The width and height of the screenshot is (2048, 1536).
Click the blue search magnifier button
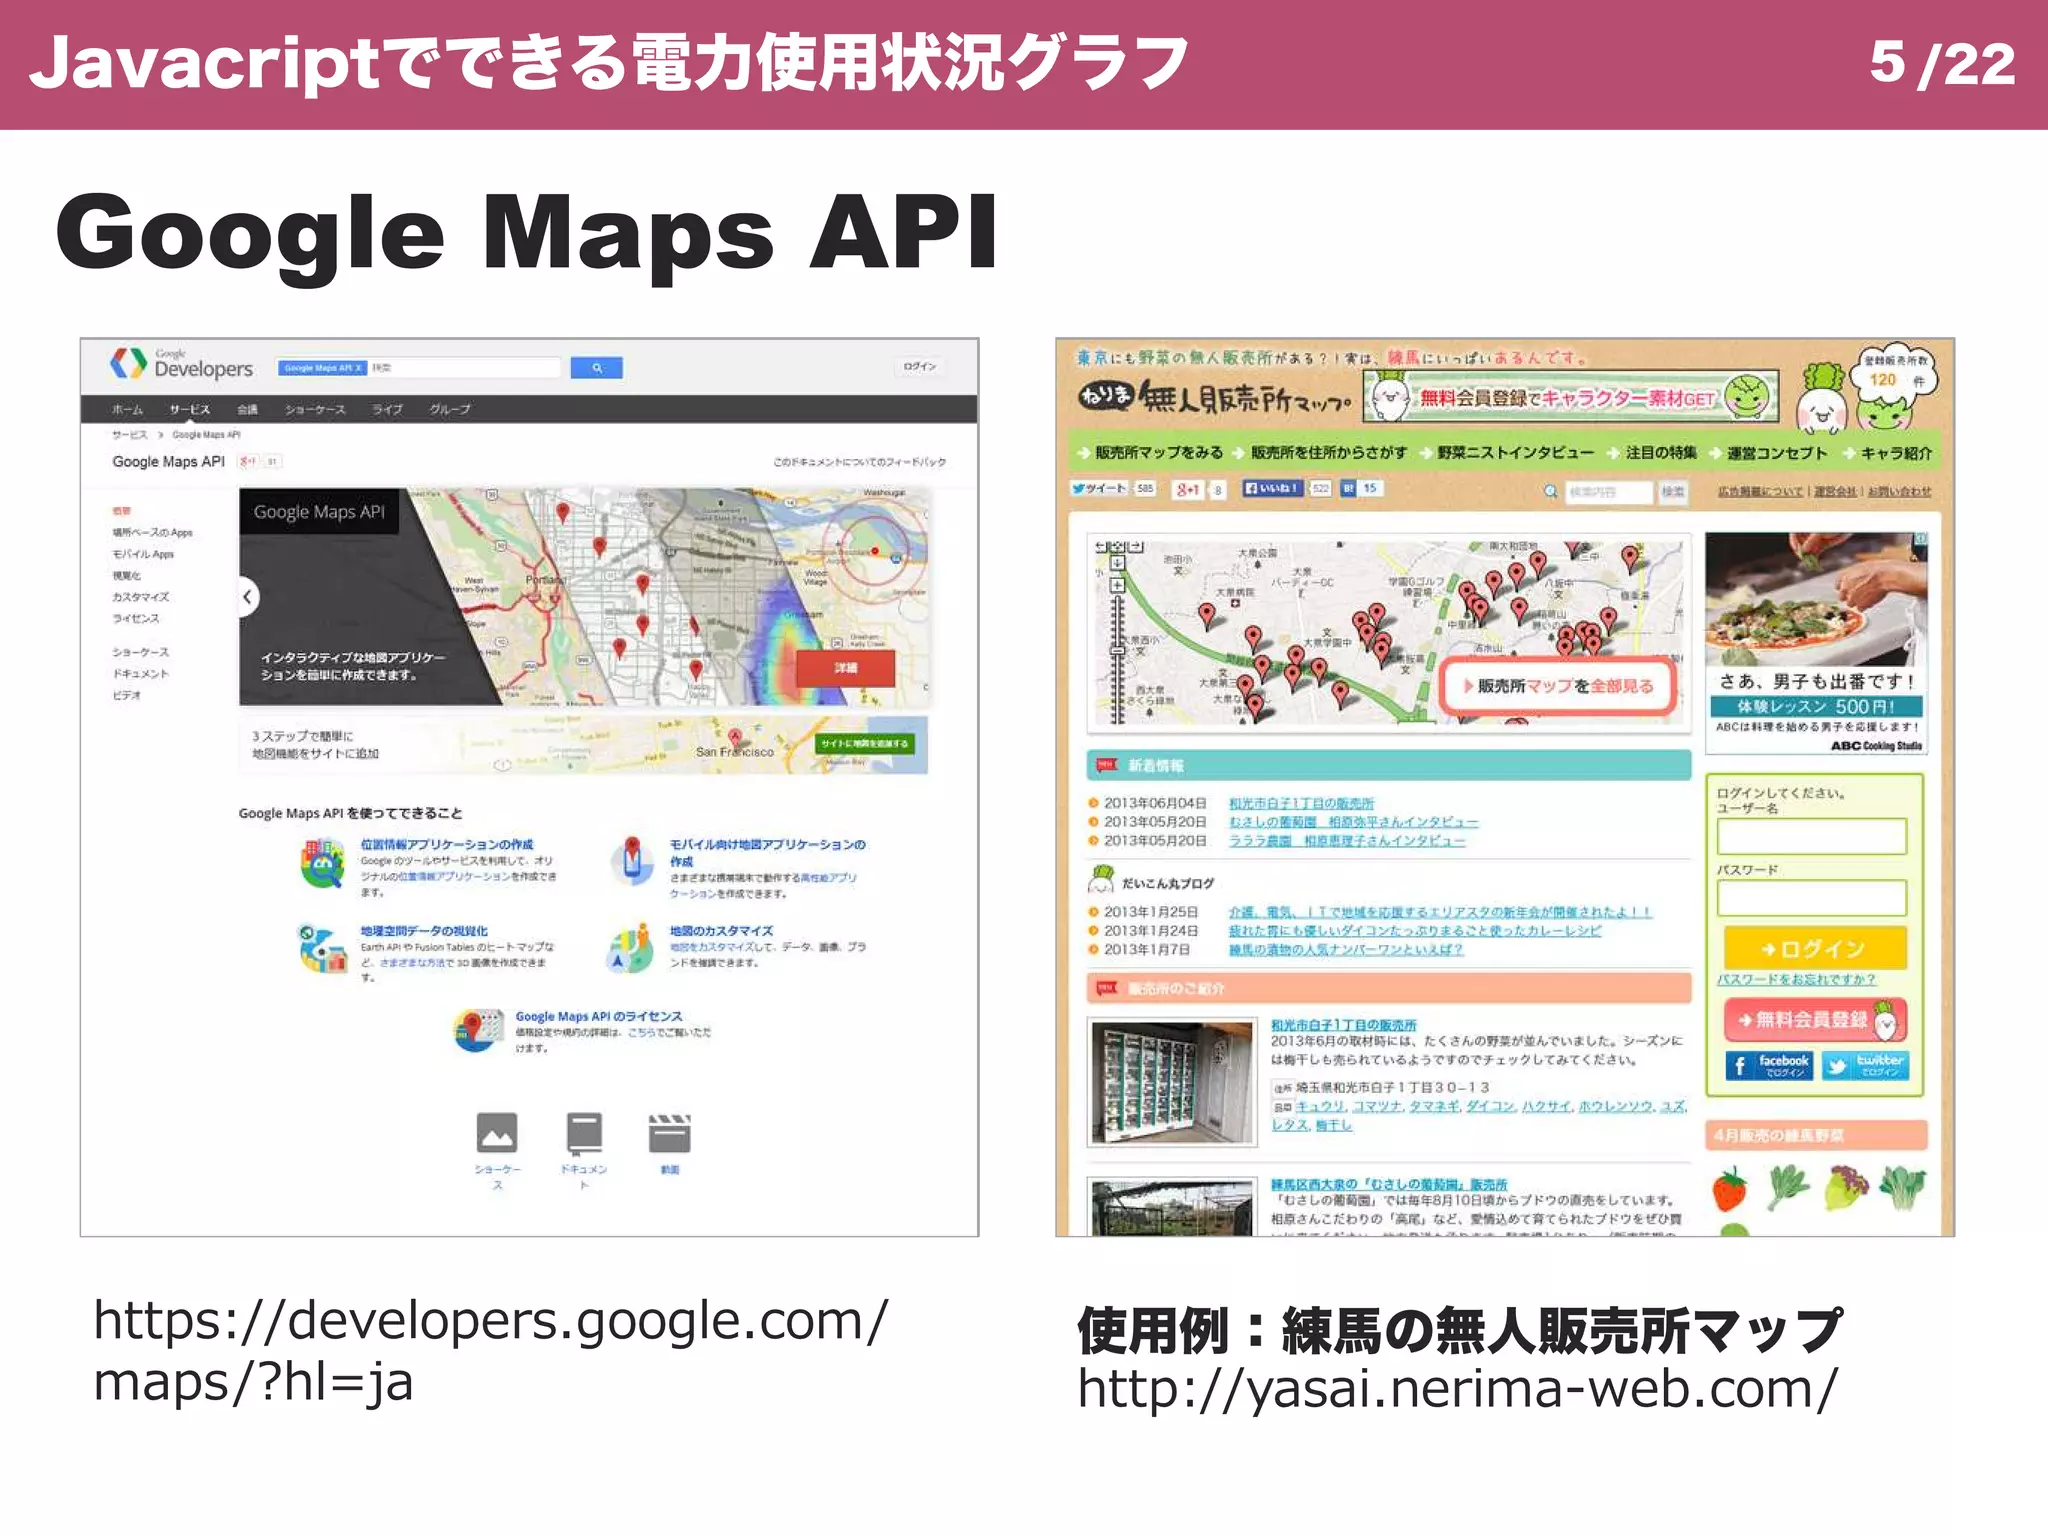tap(596, 368)
